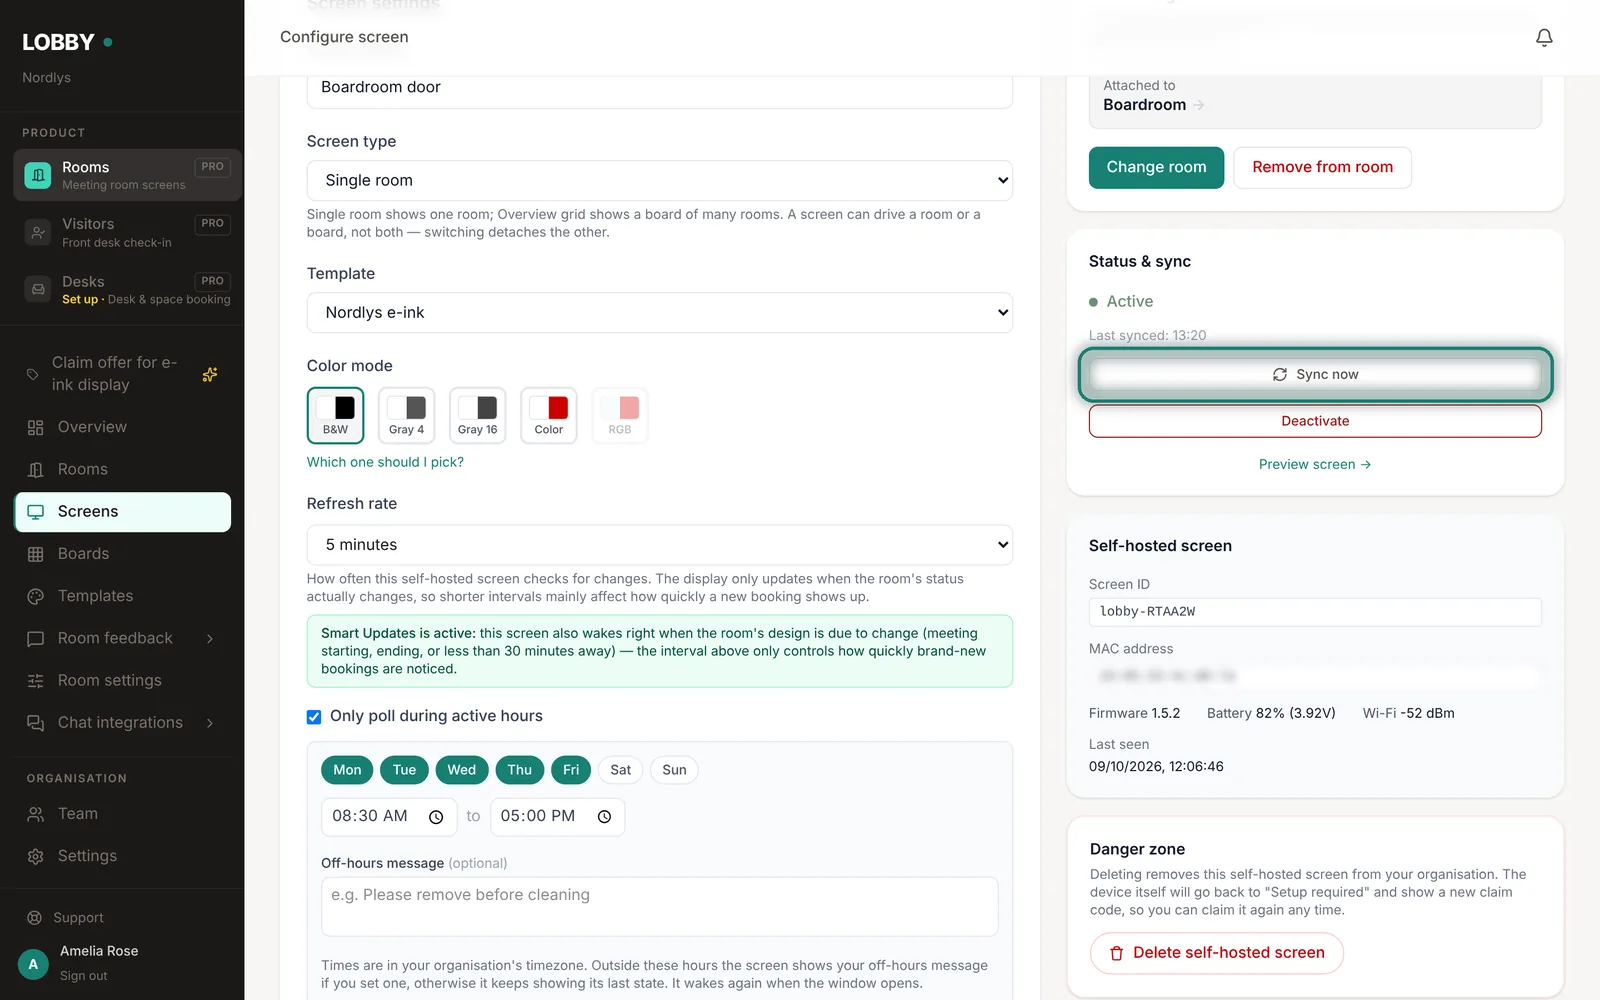This screenshot has height=1000, width=1600.
Task: Expand the Chat integrations submenu chevron
Action: (x=210, y=723)
